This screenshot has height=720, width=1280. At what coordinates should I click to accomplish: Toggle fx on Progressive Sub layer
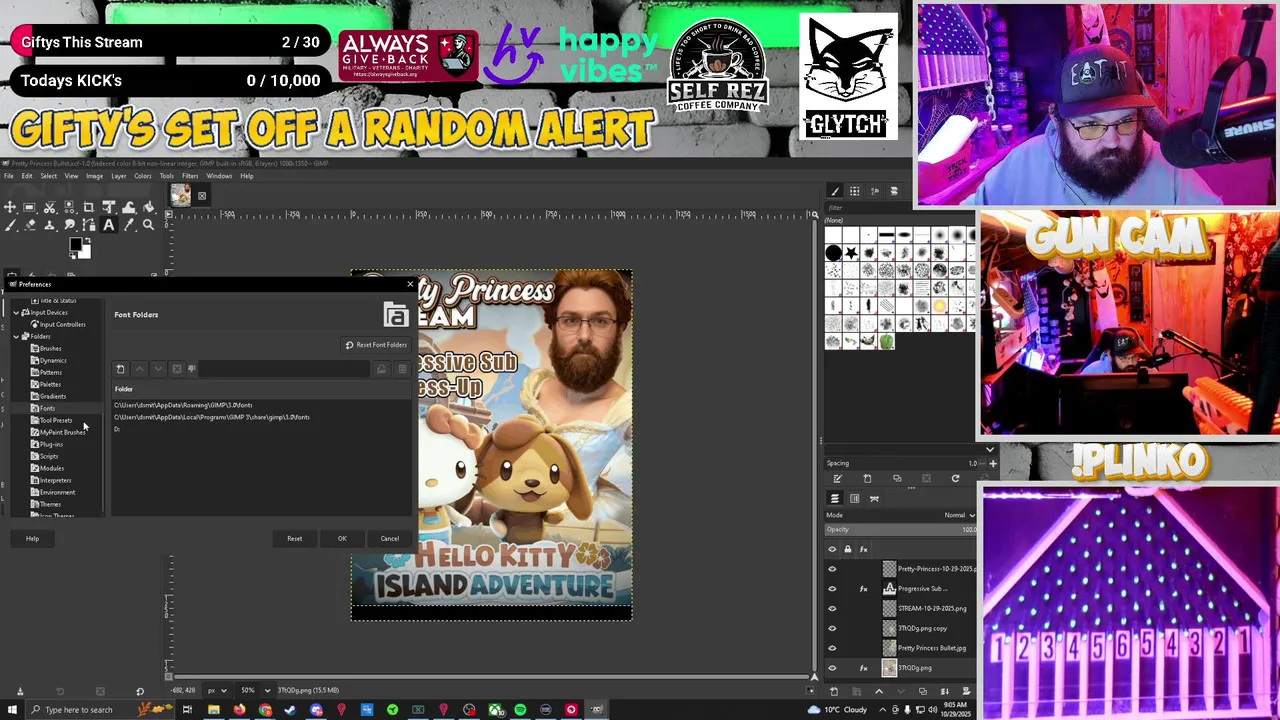863,589
